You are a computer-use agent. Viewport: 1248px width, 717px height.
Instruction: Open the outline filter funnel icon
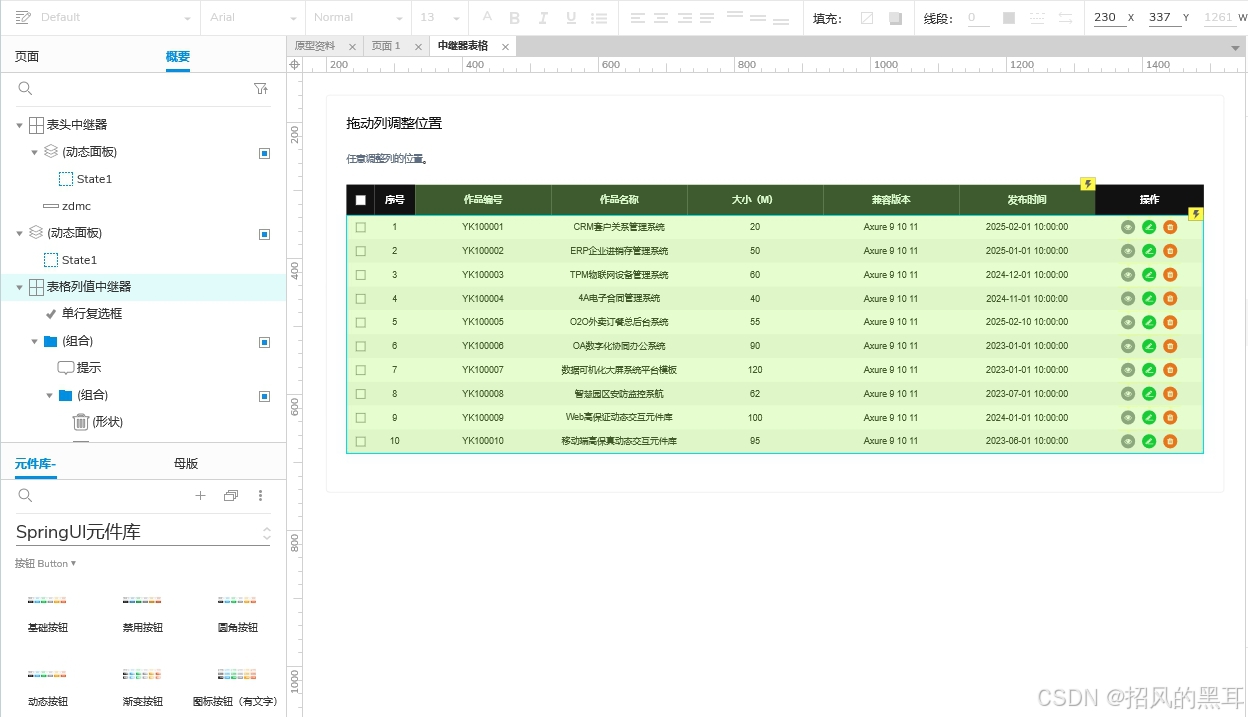[x=261, y=89]
